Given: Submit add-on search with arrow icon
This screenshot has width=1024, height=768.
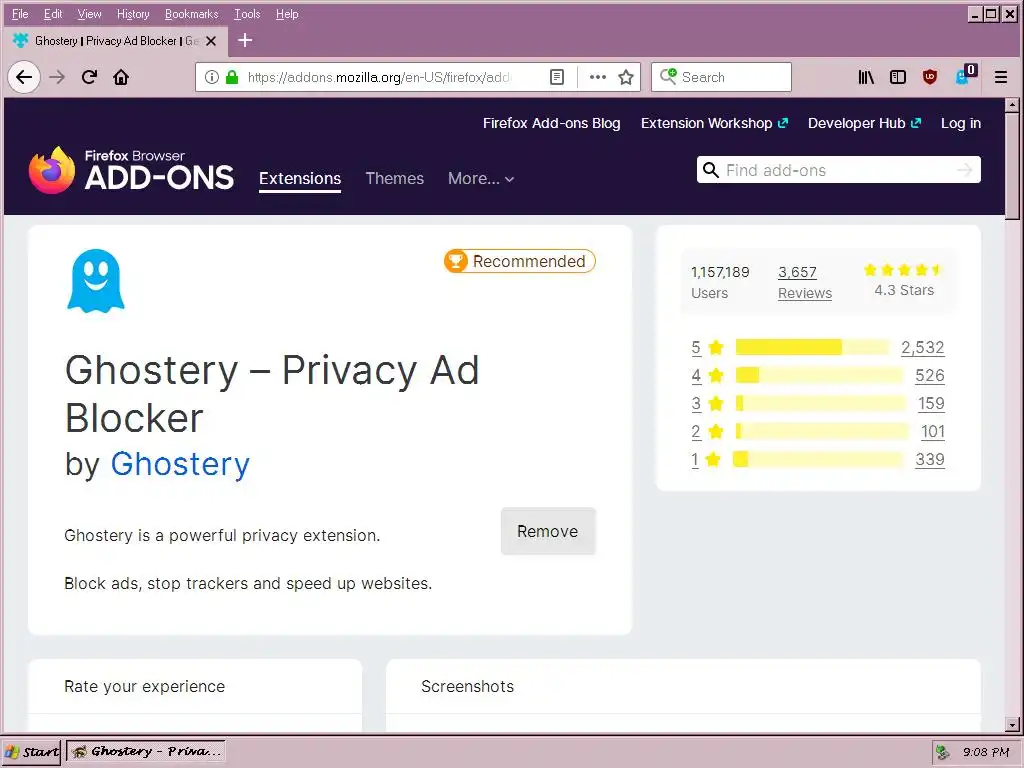Looking at the screenshot, I should (965, 170).
